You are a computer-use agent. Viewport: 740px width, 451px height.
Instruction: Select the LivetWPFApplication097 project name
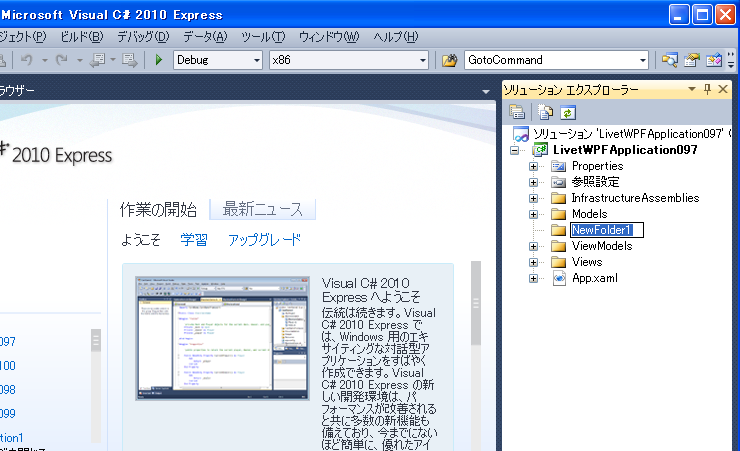pyautogui.click(x=625, y=150)
